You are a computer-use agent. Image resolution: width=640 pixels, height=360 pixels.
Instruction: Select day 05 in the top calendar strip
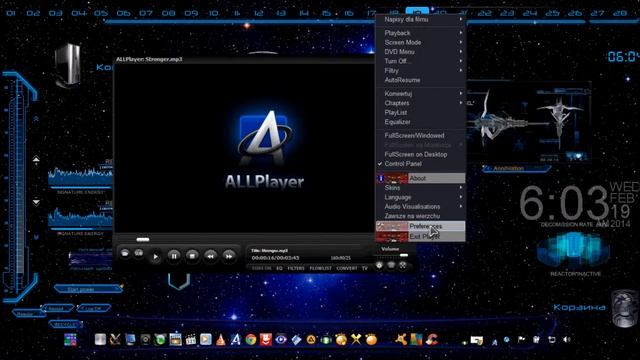pos(101,13)
